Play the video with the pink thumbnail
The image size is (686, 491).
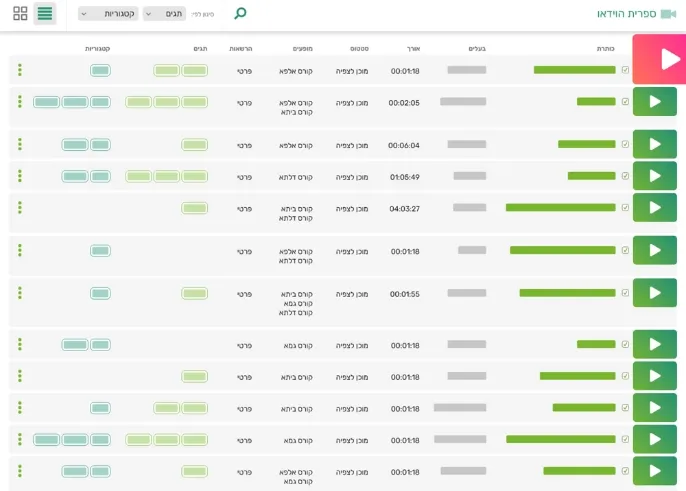coord(656,59)
